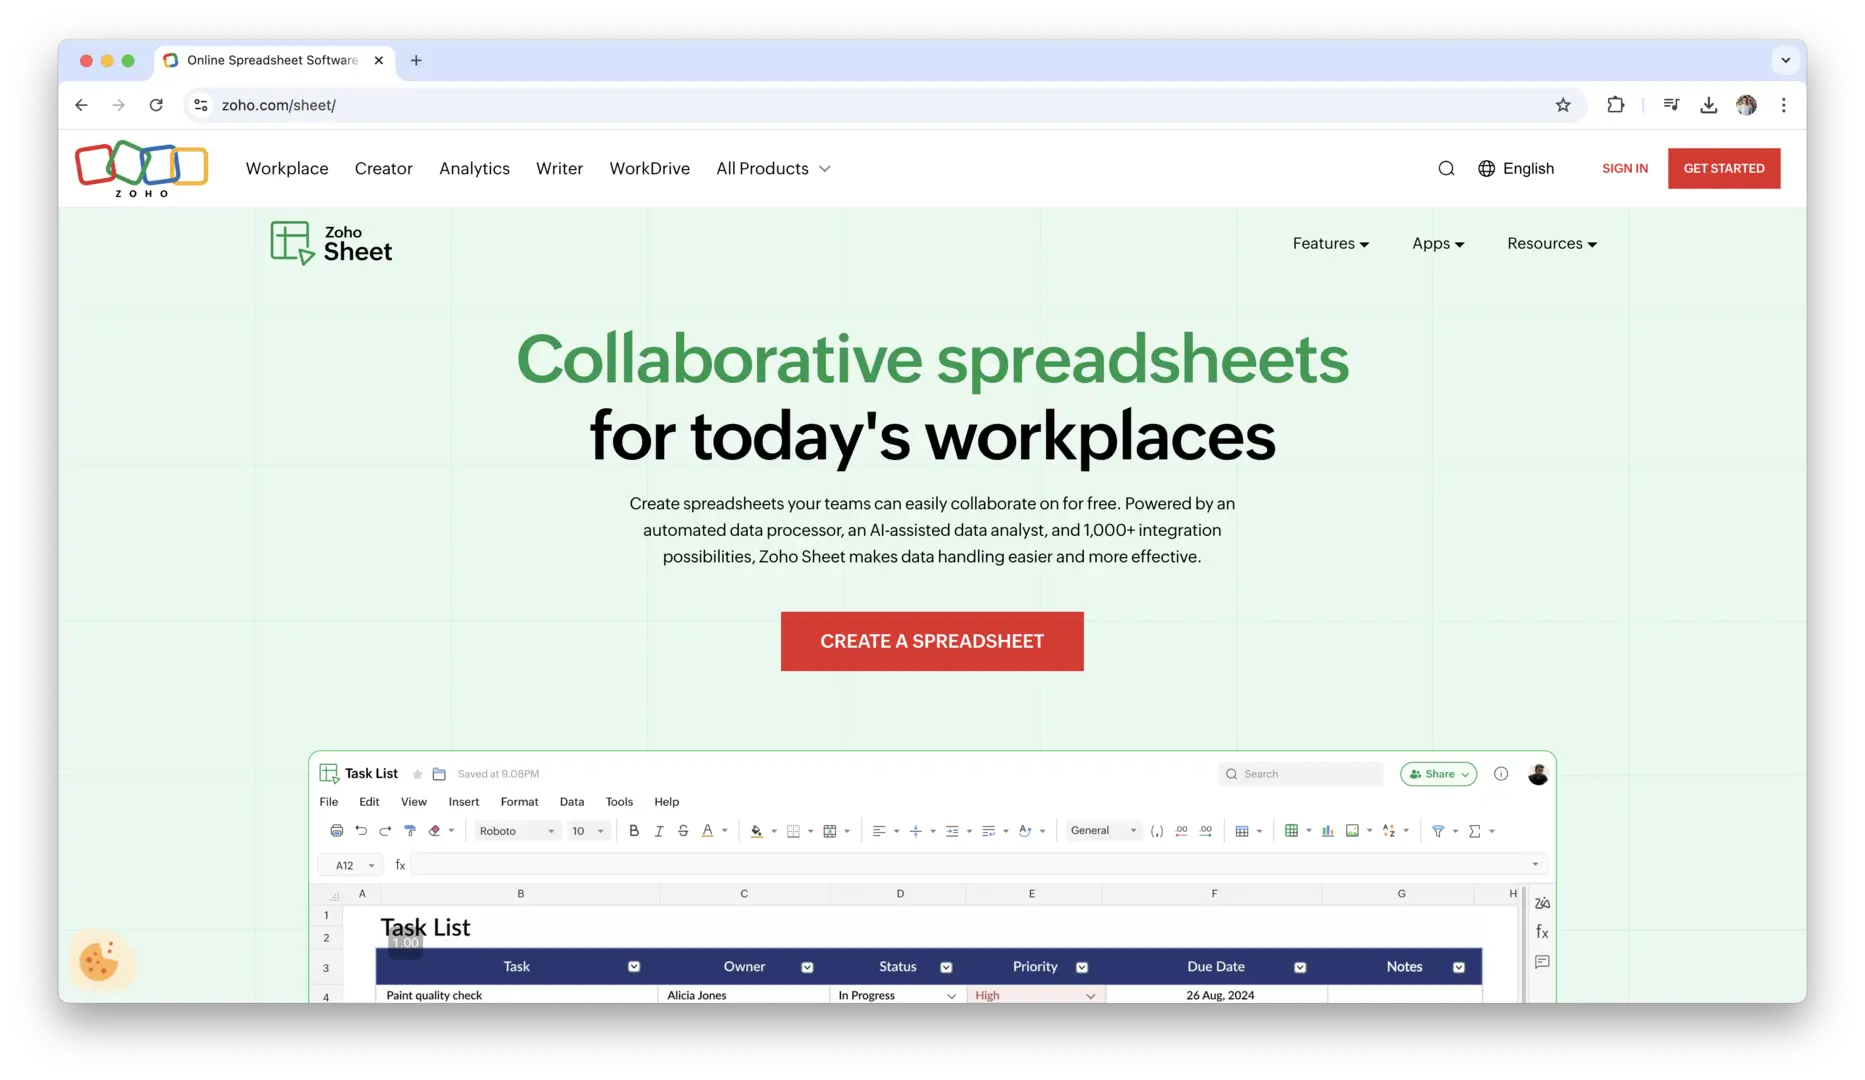Viewport: 1865px width, 1080px height.
Task: Open the Tools menu in the sheet
Action: point(619,802)
